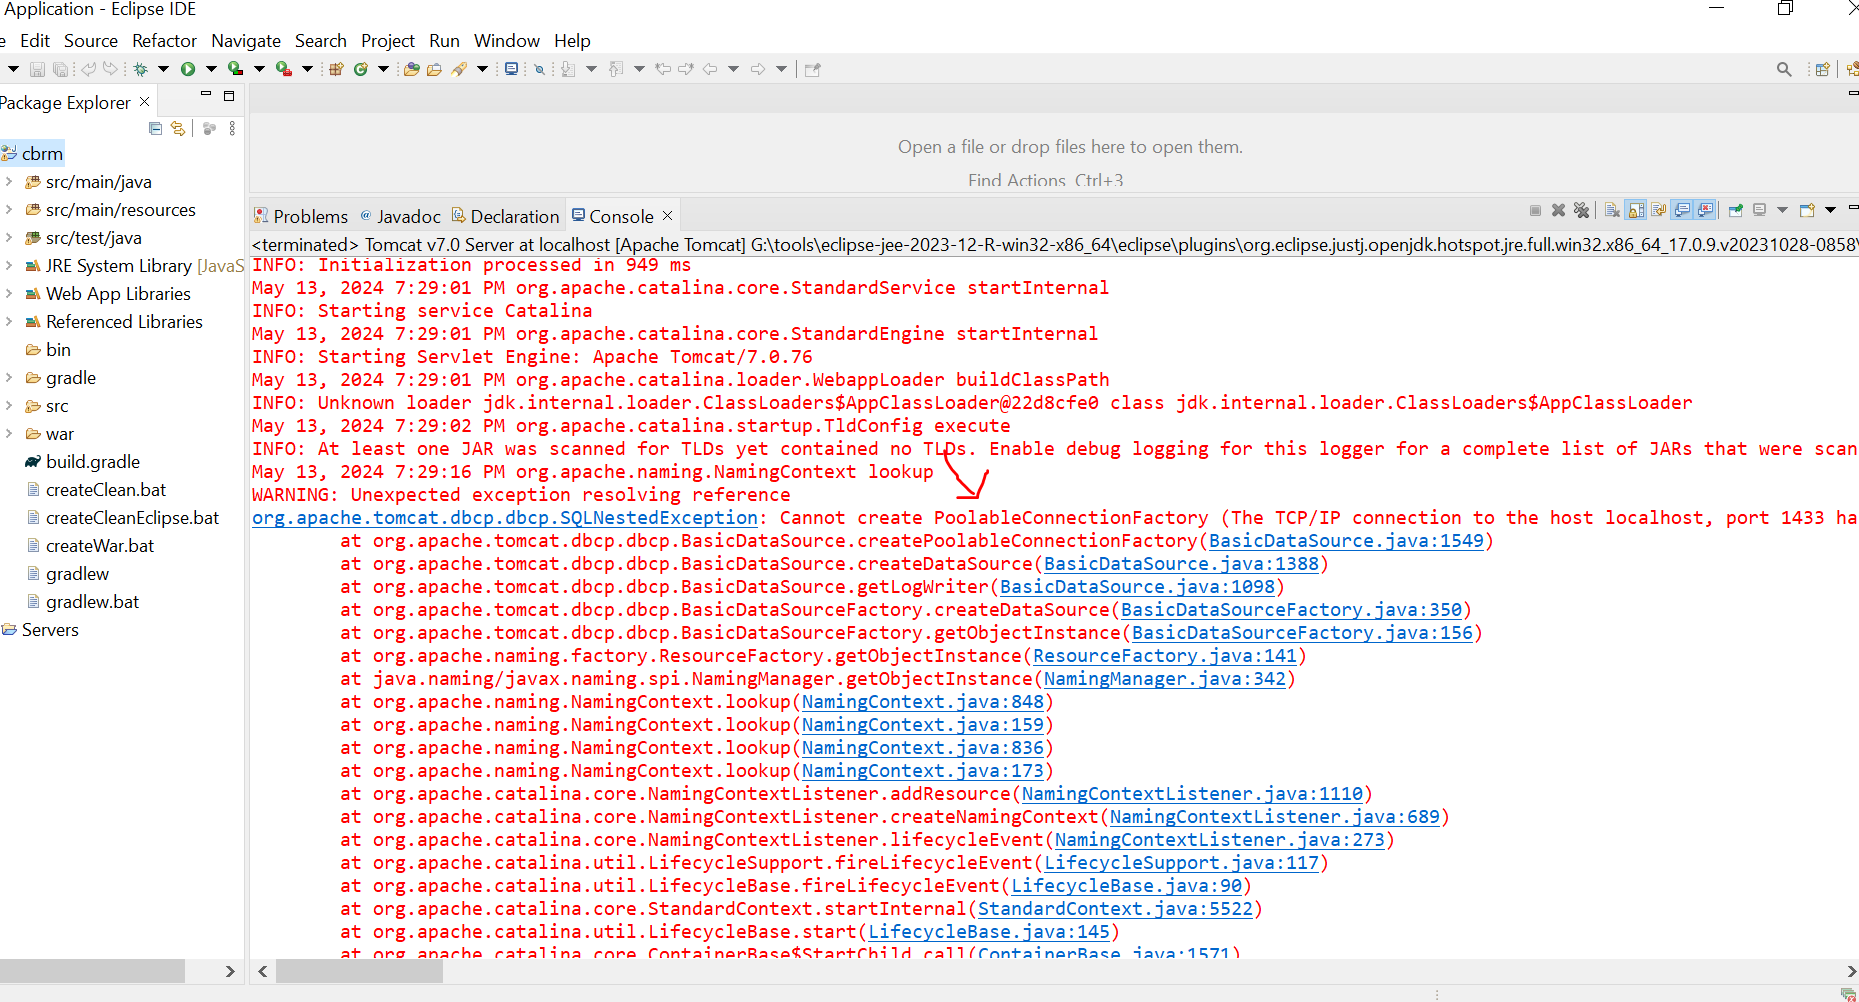Open the Debug launch dropdown arrow

pyautogui.click(x=163, y=69)
